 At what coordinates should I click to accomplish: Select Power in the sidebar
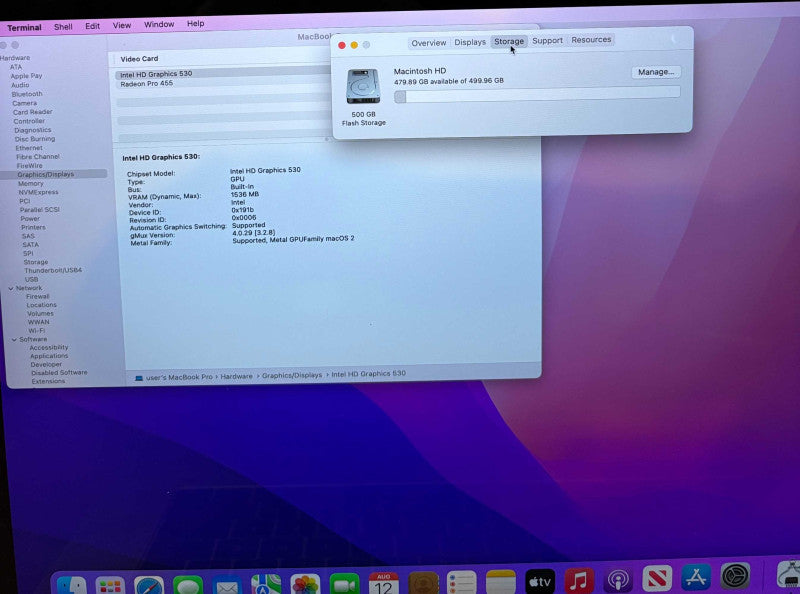pyautogui.click(x=30, y=218)
